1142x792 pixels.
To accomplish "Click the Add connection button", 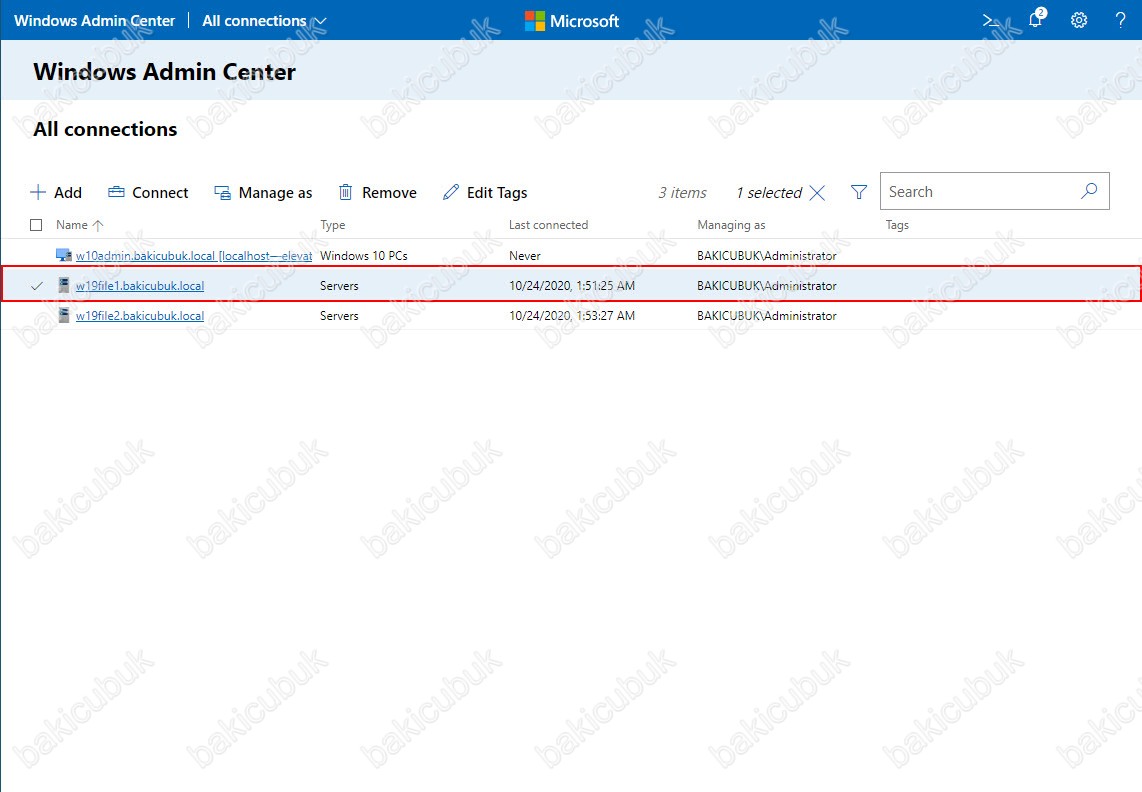I will 55,192.
